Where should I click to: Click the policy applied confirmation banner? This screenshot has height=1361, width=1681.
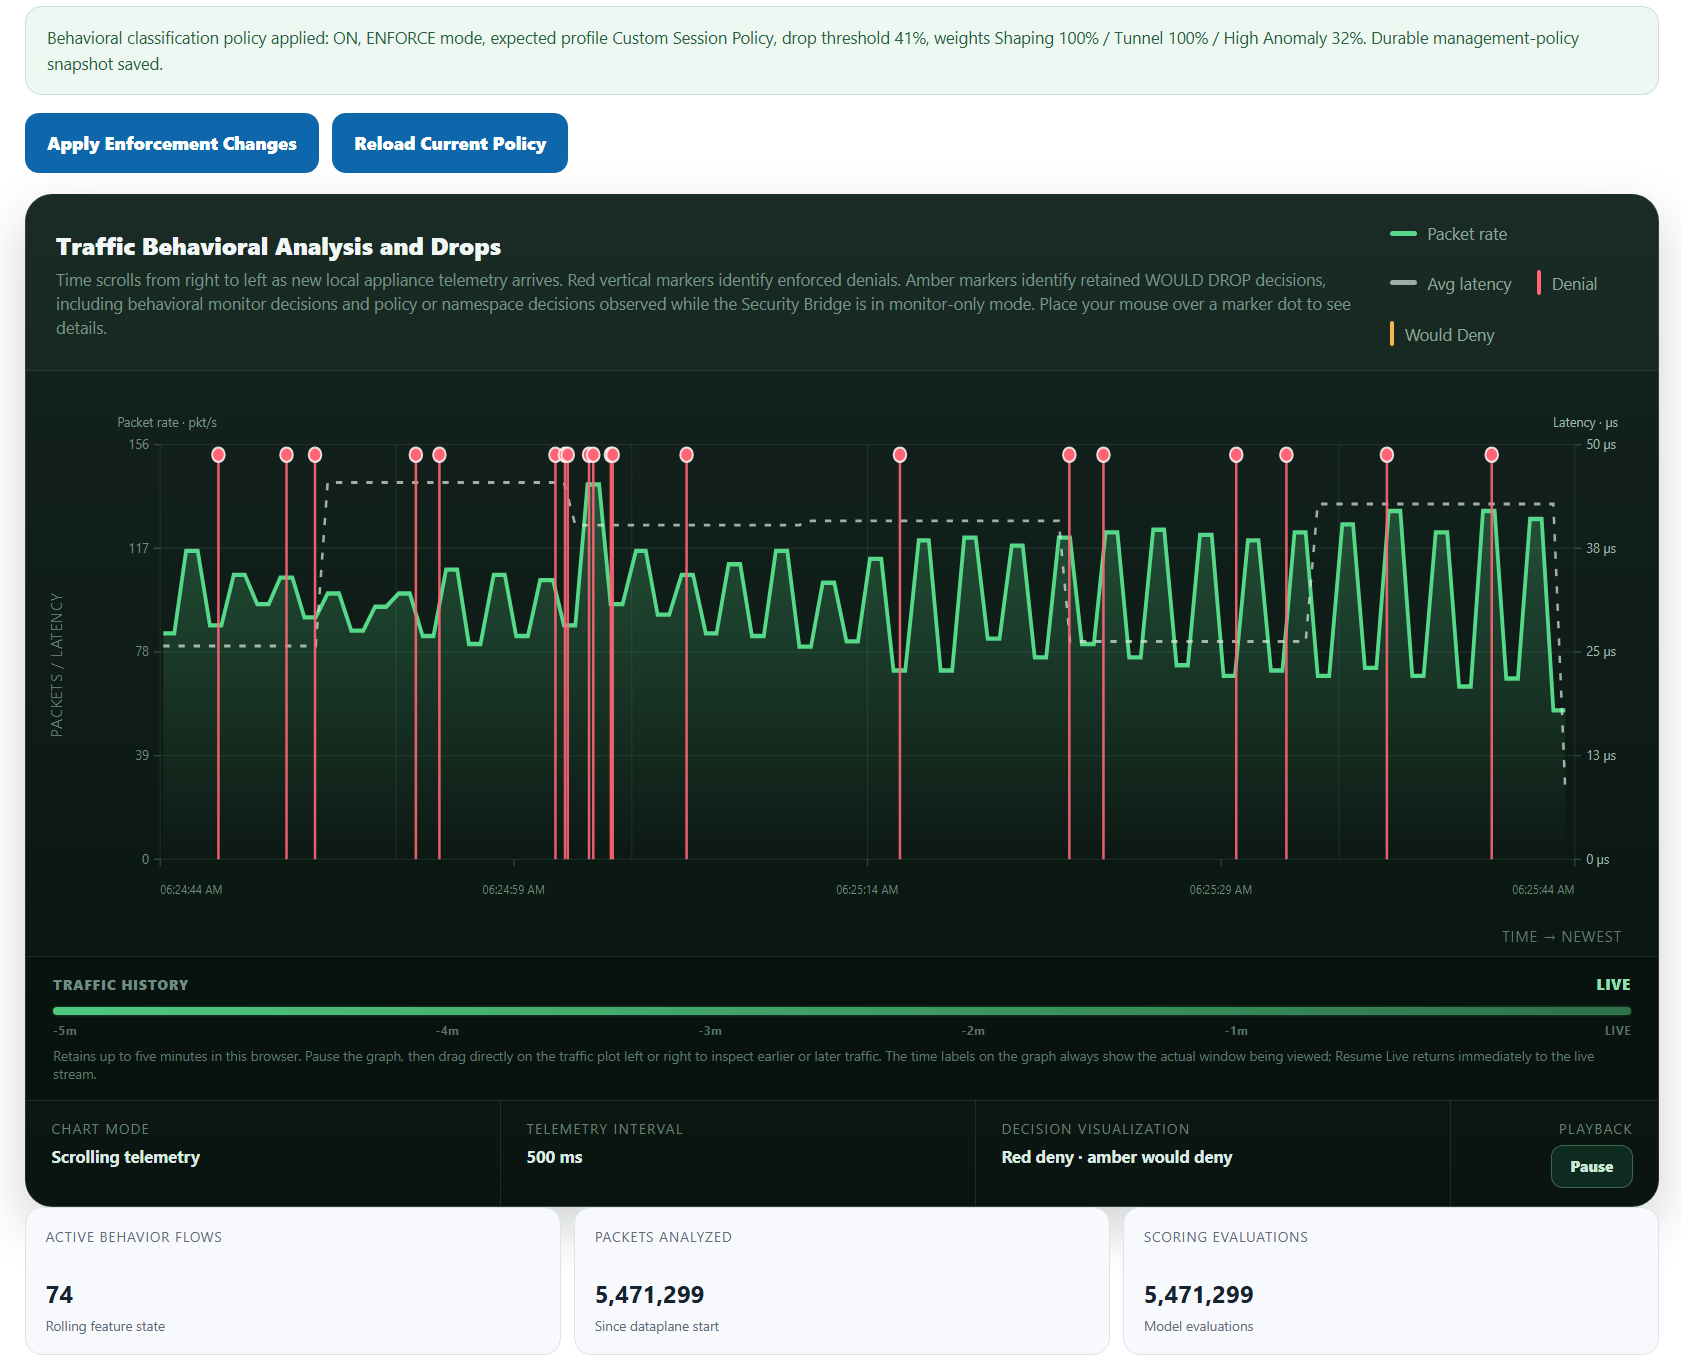point(842,51)
